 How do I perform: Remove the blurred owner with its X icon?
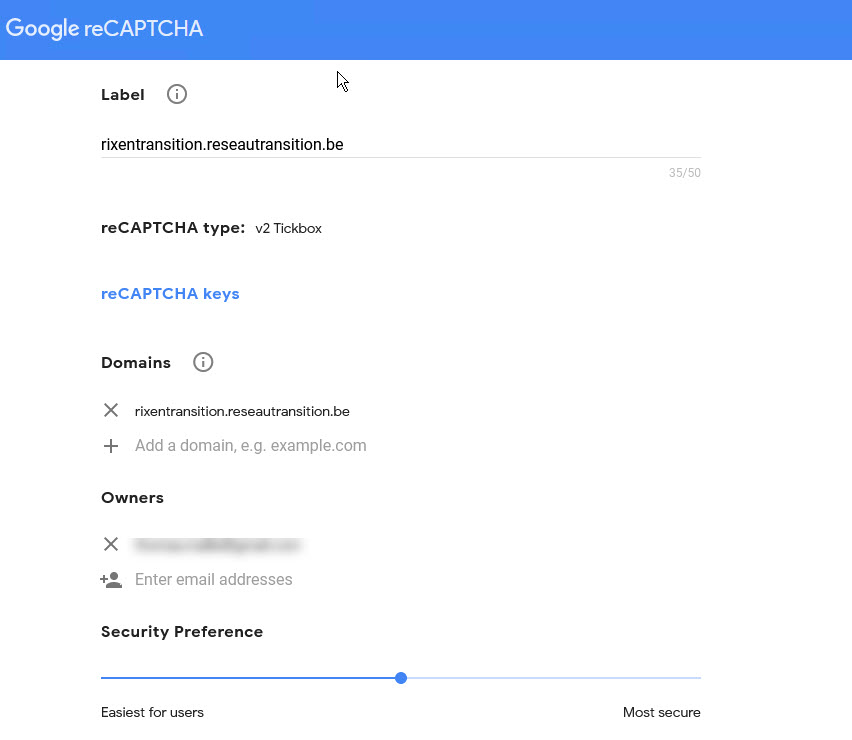[x=111, y=544]
